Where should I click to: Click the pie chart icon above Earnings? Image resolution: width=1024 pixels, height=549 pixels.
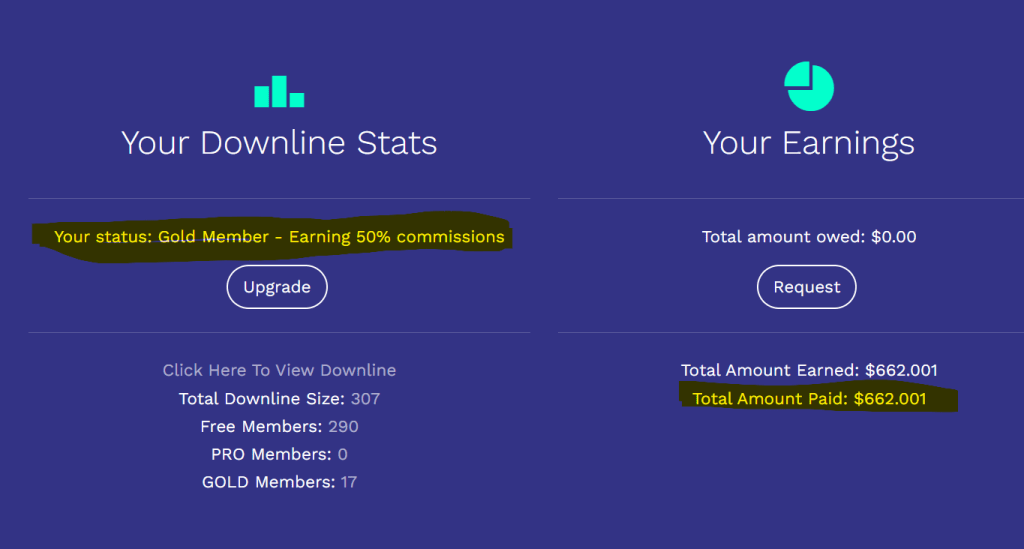coord(809,86)
